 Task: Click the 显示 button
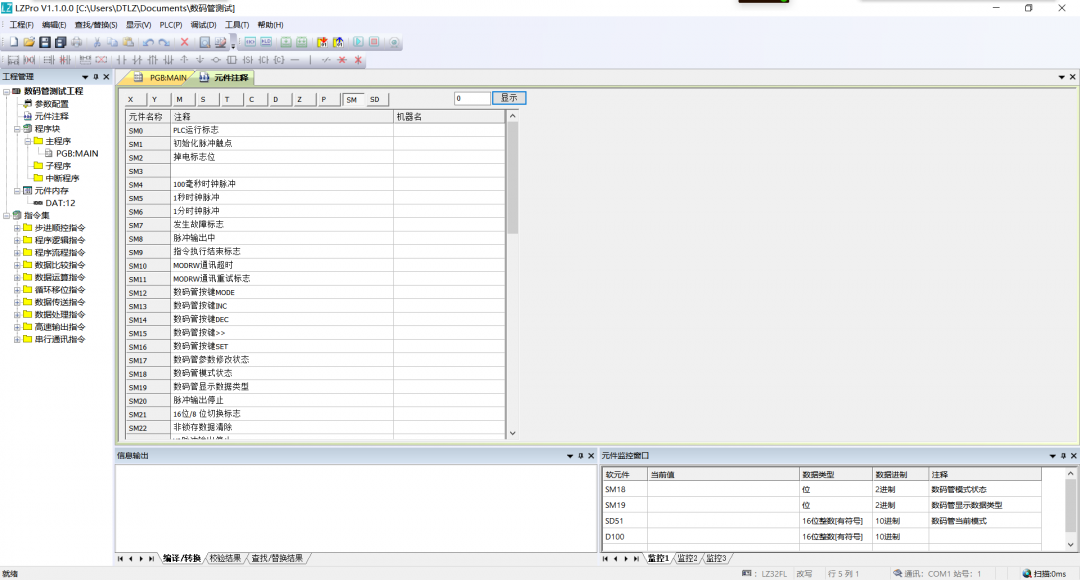pos(509,98)
